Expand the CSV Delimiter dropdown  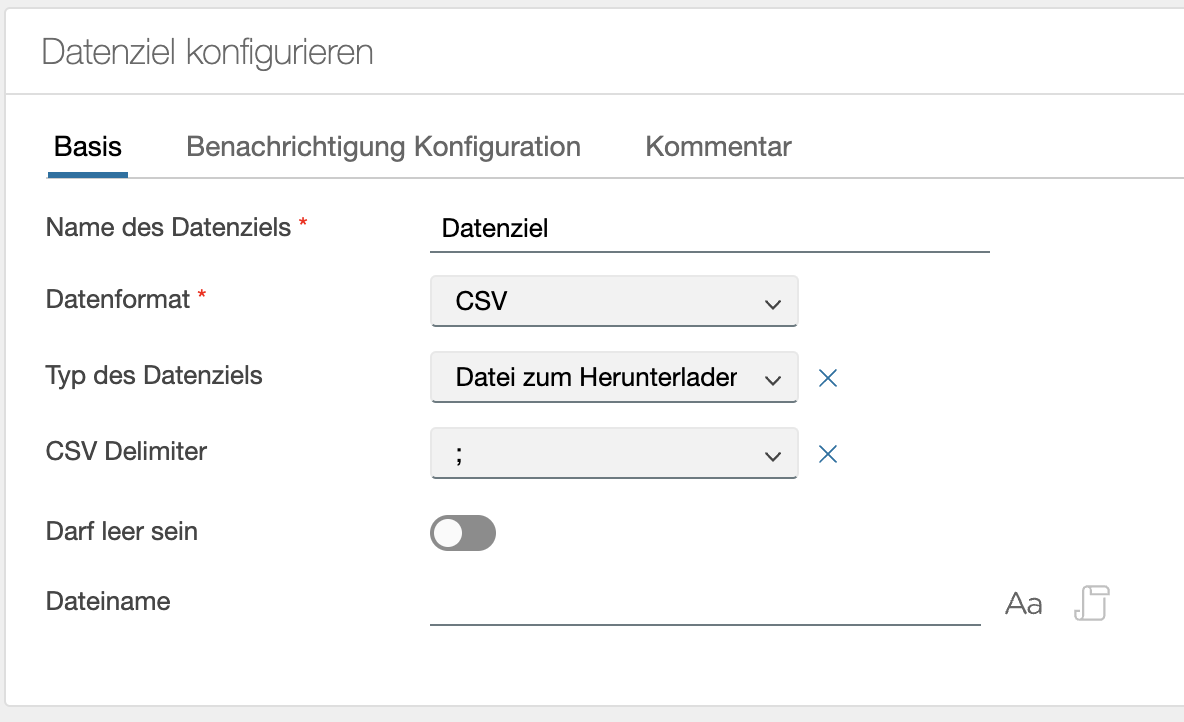(x=614, y=454)
